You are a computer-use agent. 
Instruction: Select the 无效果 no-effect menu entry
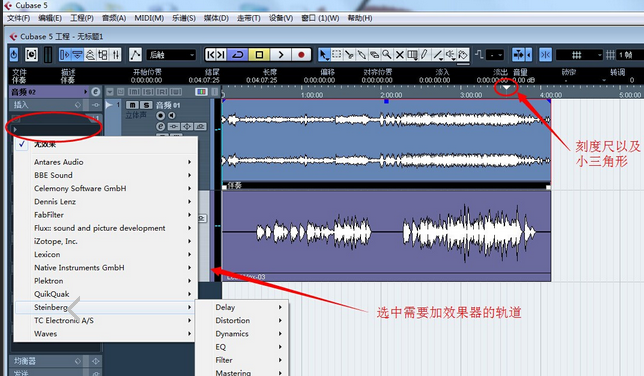106,144
